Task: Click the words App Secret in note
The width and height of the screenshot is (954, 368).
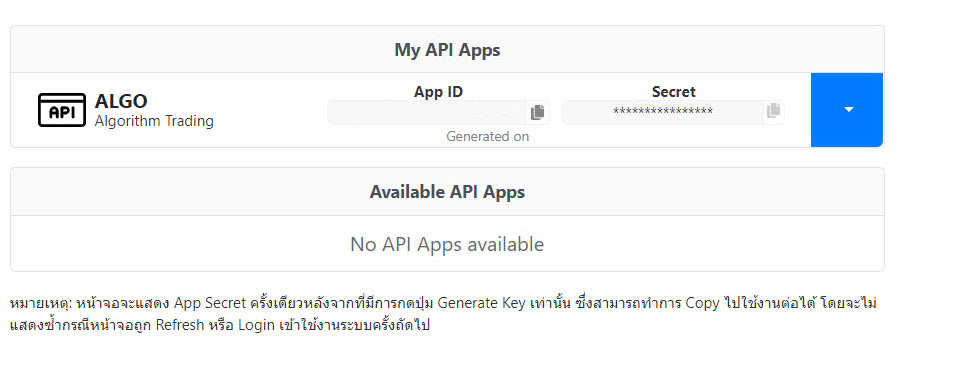Action: (211, 303)
